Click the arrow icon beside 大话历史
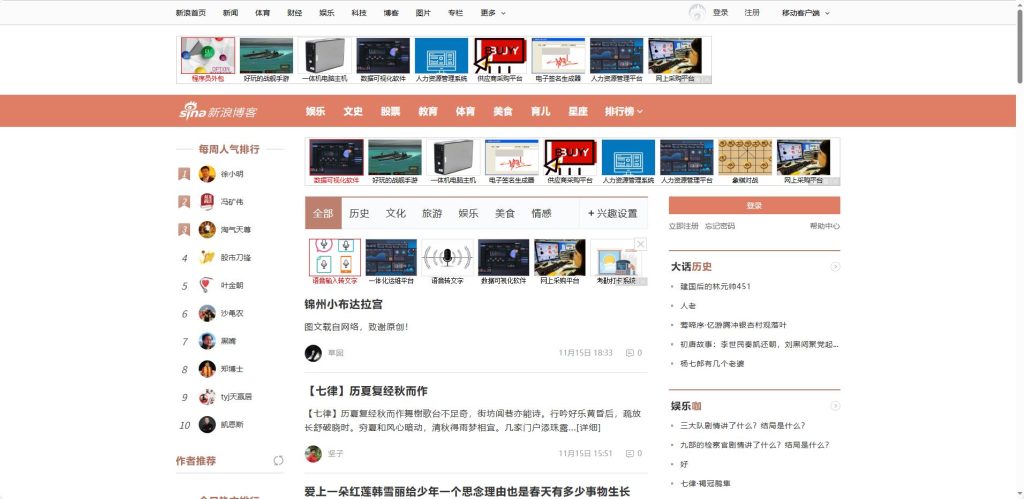Viewport: 1024px width, 499px height. click(835, 266)
